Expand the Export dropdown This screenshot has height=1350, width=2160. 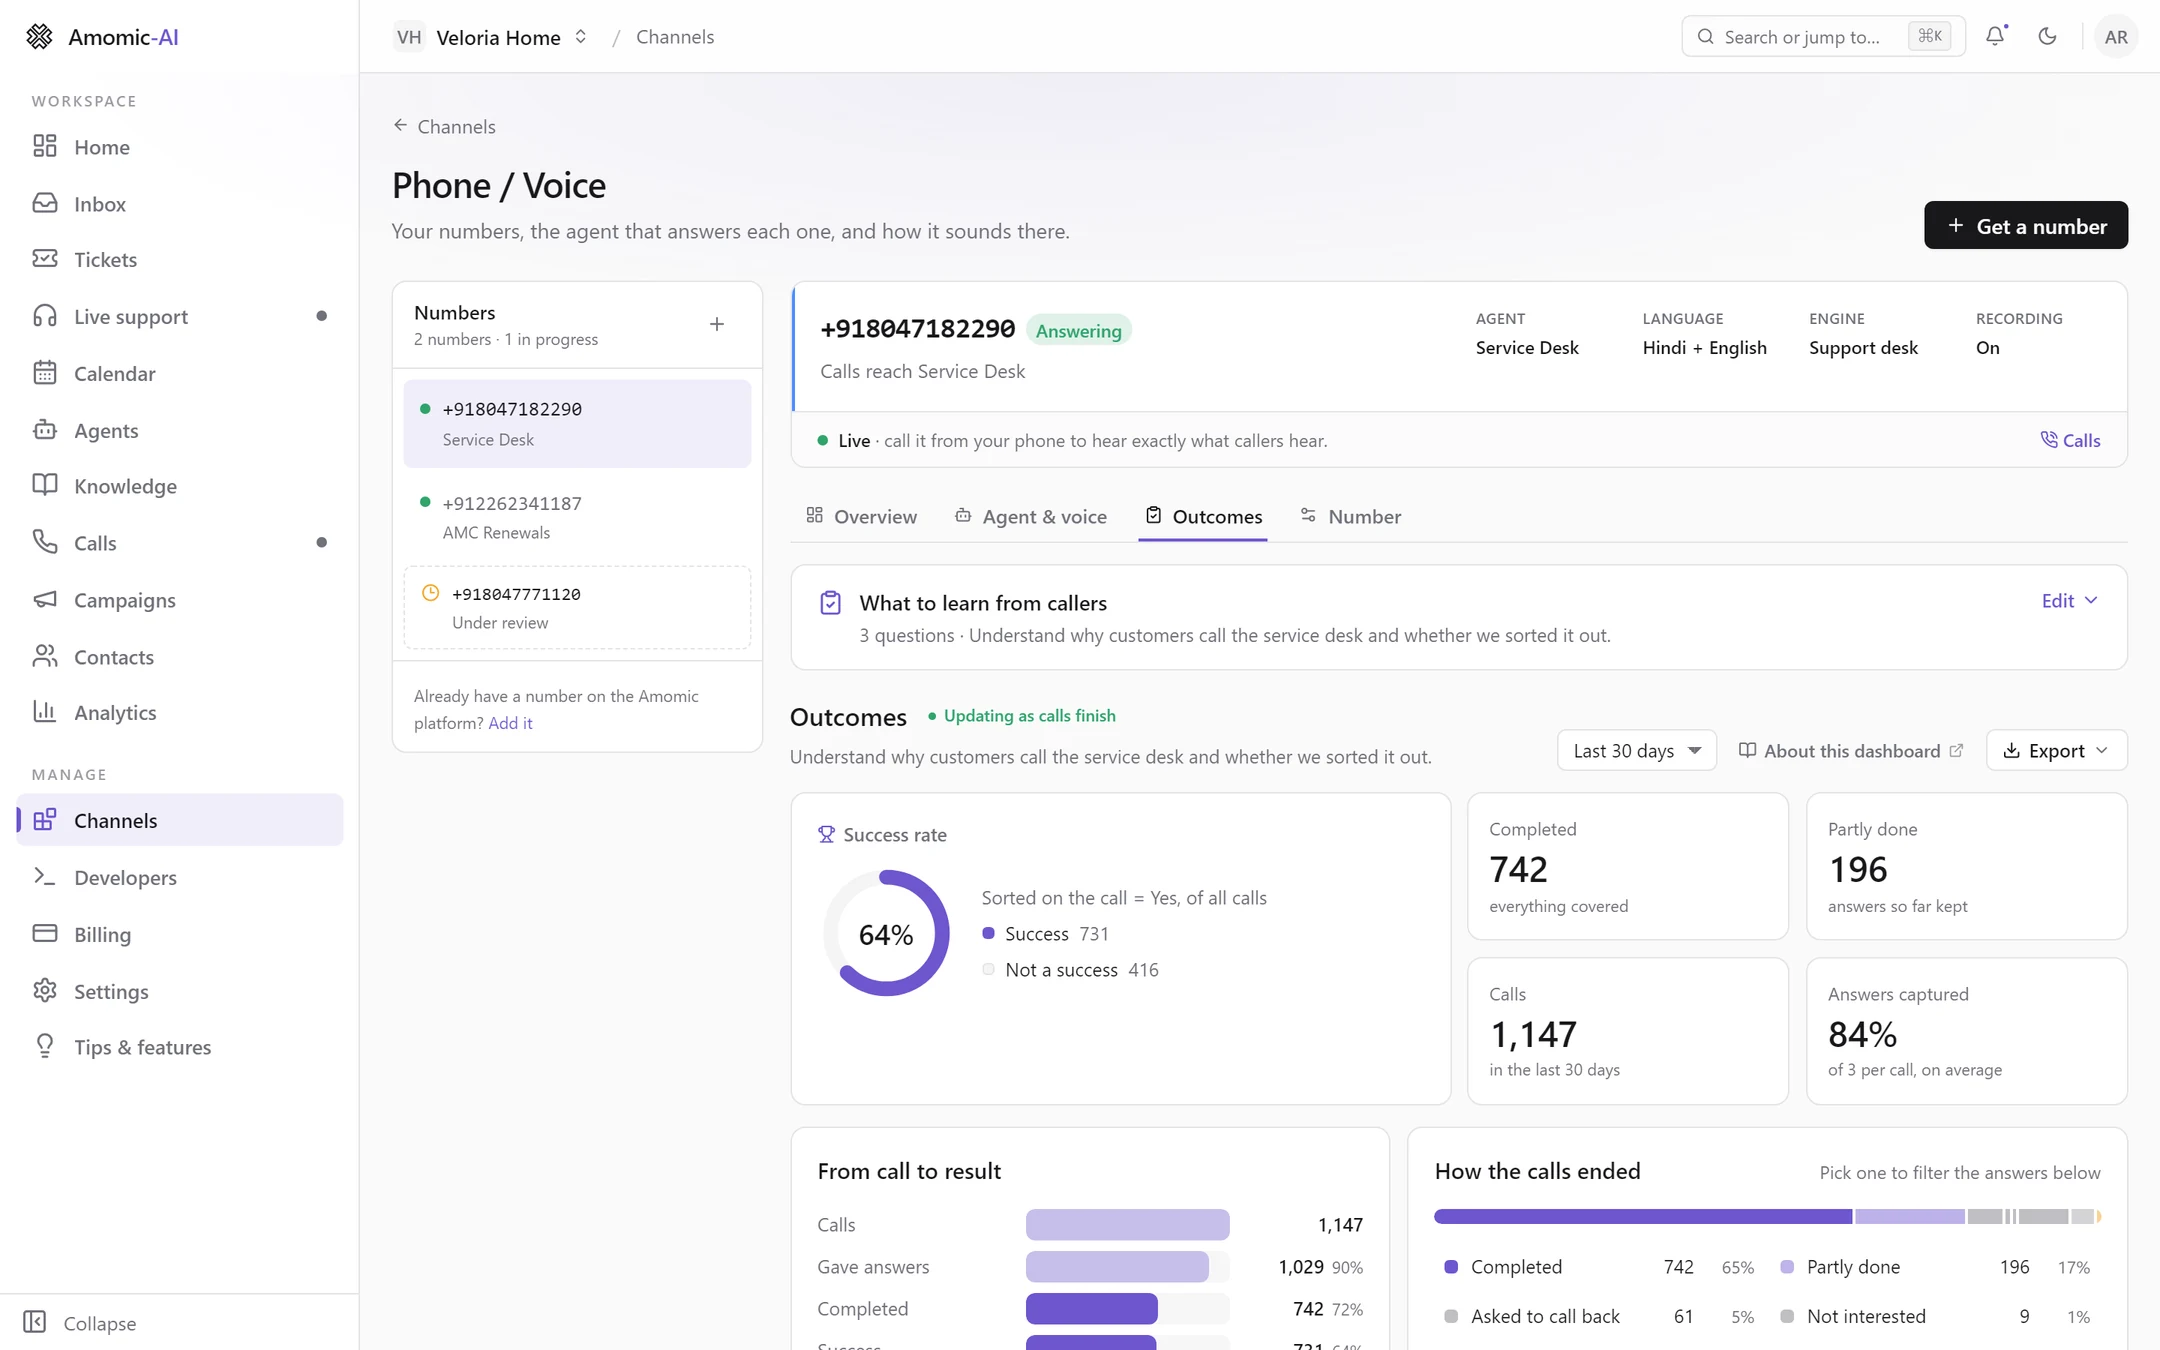coord(2056,751)
